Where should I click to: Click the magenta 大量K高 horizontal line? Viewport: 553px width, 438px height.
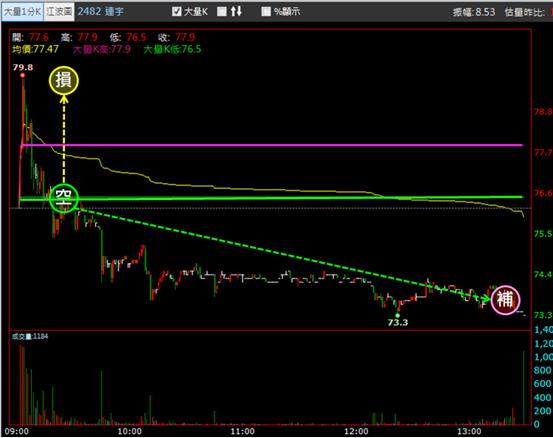[272, 145]
